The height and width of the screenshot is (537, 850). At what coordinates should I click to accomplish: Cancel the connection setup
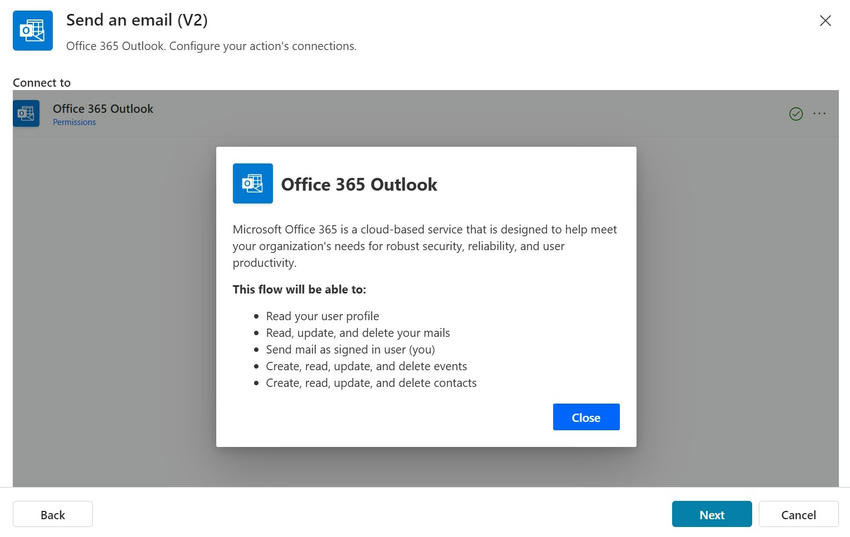[x=798, y=514]
